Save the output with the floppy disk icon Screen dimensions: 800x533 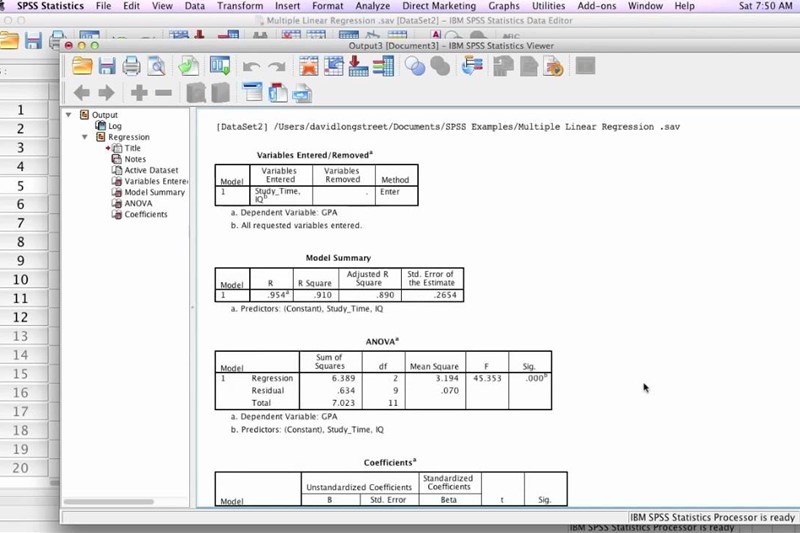click(x=107, y=67)
